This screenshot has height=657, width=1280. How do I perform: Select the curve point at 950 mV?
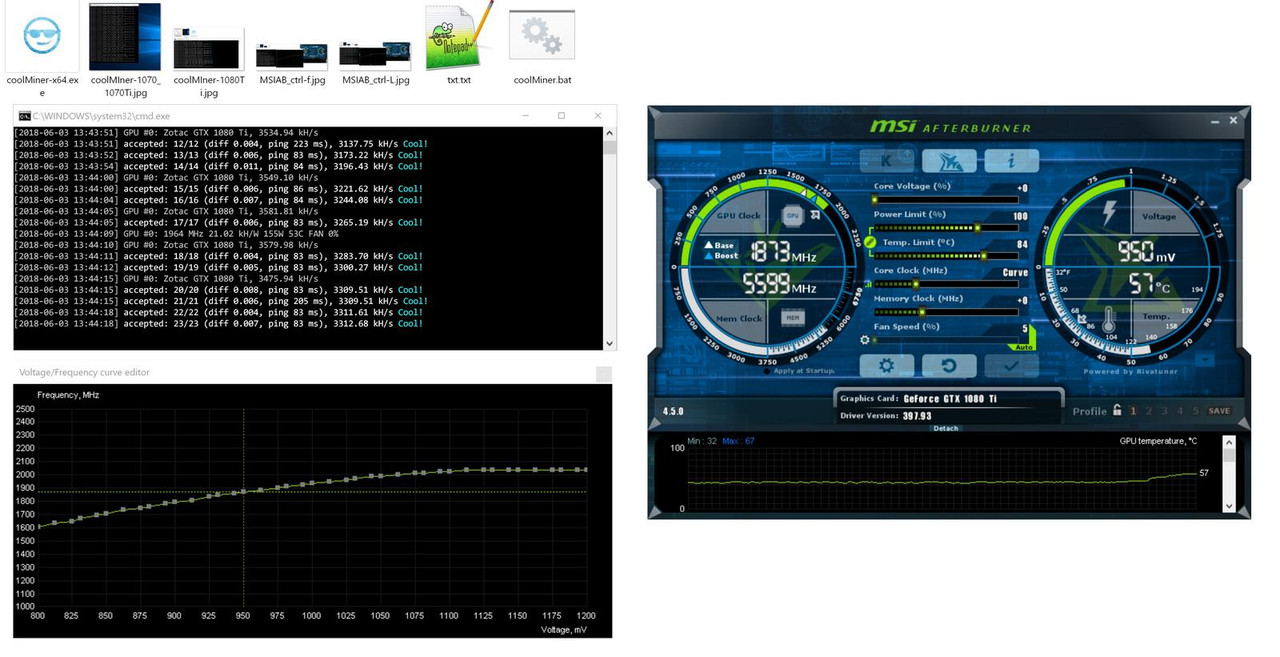tap(244, 492)
